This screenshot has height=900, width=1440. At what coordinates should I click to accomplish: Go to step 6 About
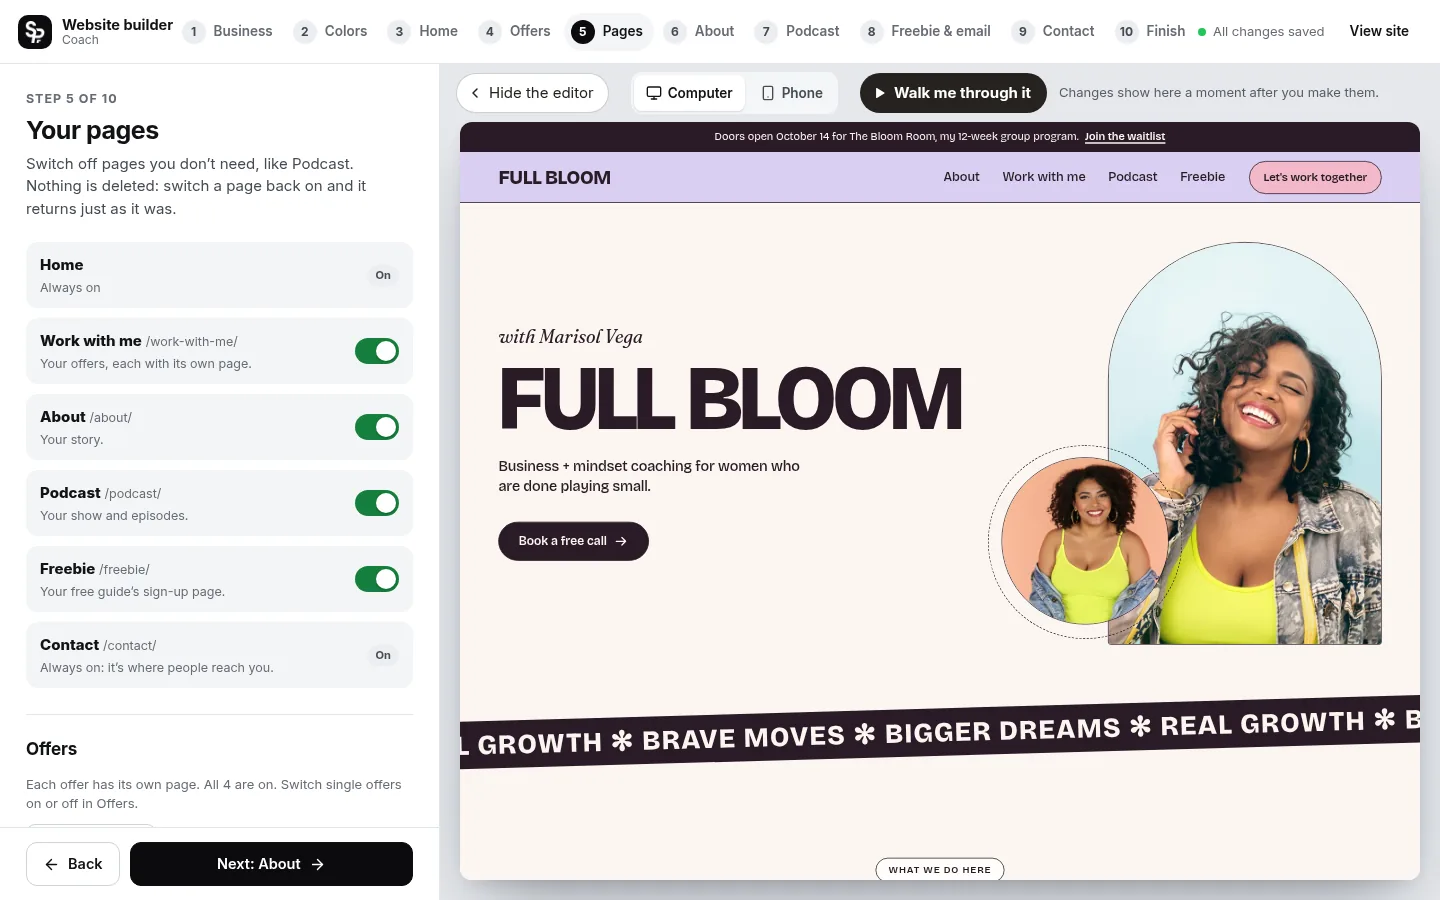click(x=700, y=31)
